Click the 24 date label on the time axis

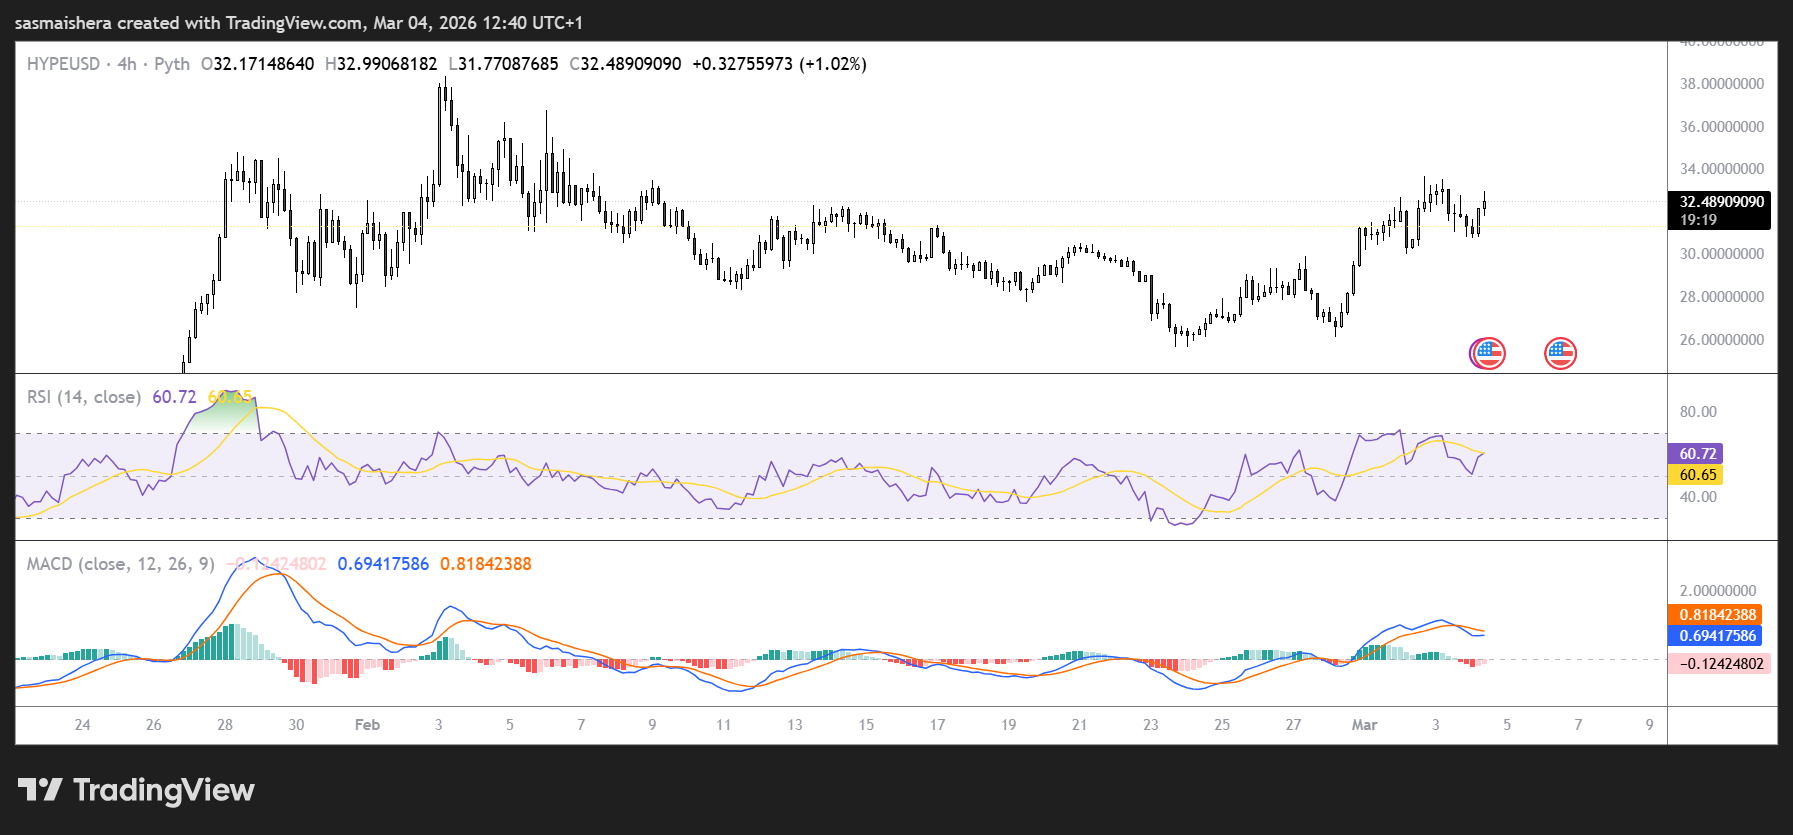point(82,725)
